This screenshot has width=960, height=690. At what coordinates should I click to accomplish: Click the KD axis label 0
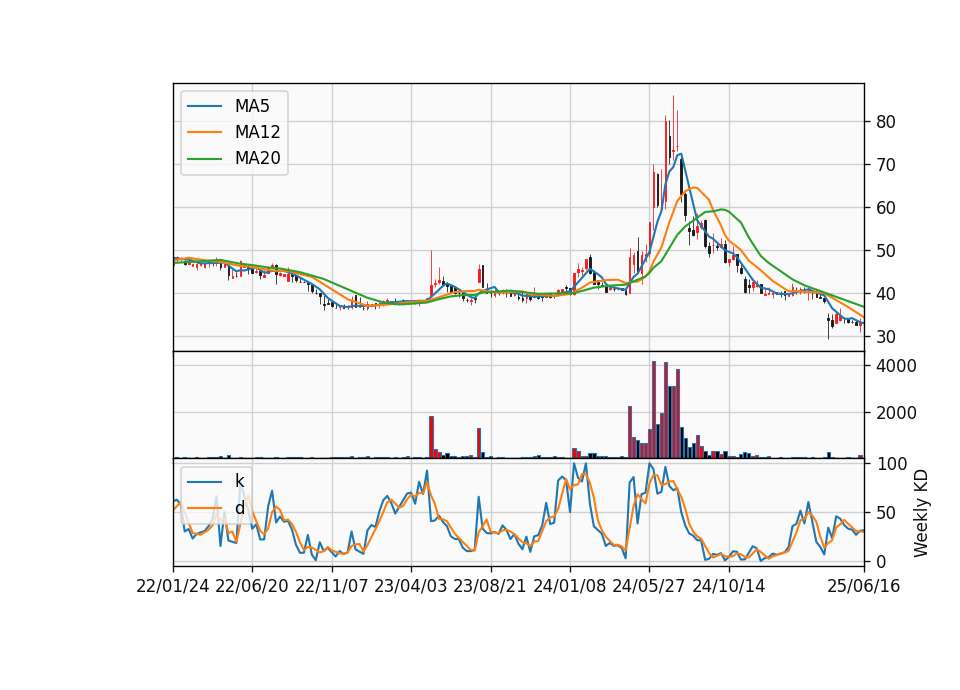point(880,561)
